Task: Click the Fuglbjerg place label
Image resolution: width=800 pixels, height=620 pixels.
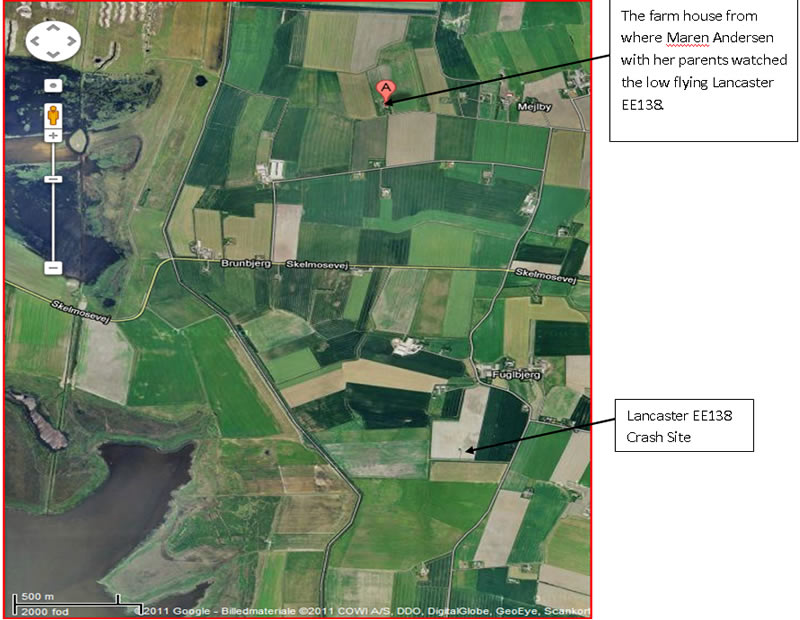Action: click(517, 375)
